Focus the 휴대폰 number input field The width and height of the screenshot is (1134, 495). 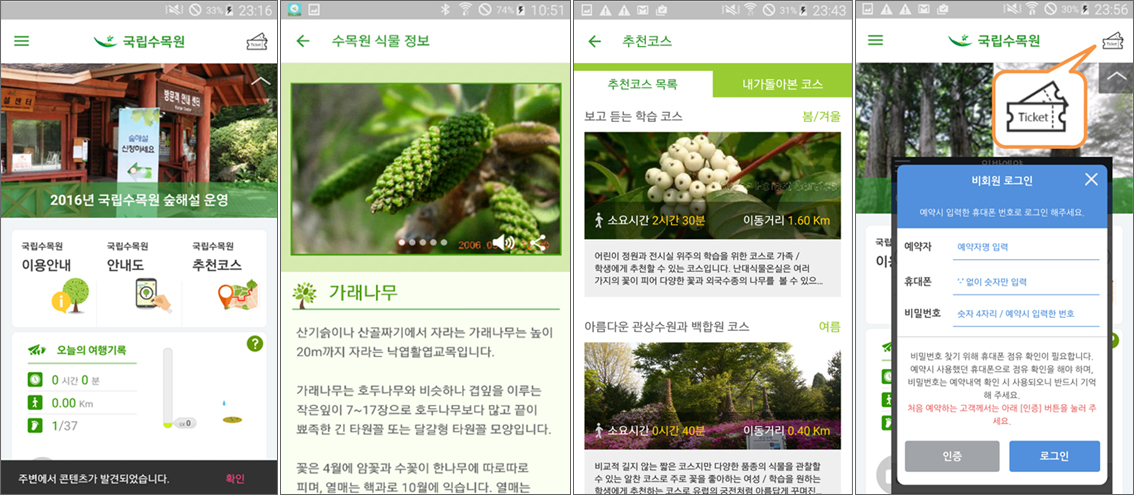pos(1027,282)
